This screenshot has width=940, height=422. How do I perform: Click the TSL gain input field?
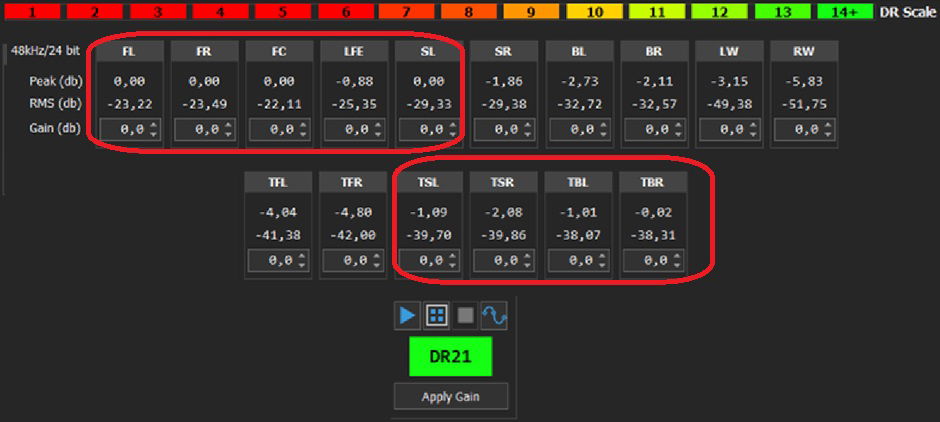[x=417, y=260]
